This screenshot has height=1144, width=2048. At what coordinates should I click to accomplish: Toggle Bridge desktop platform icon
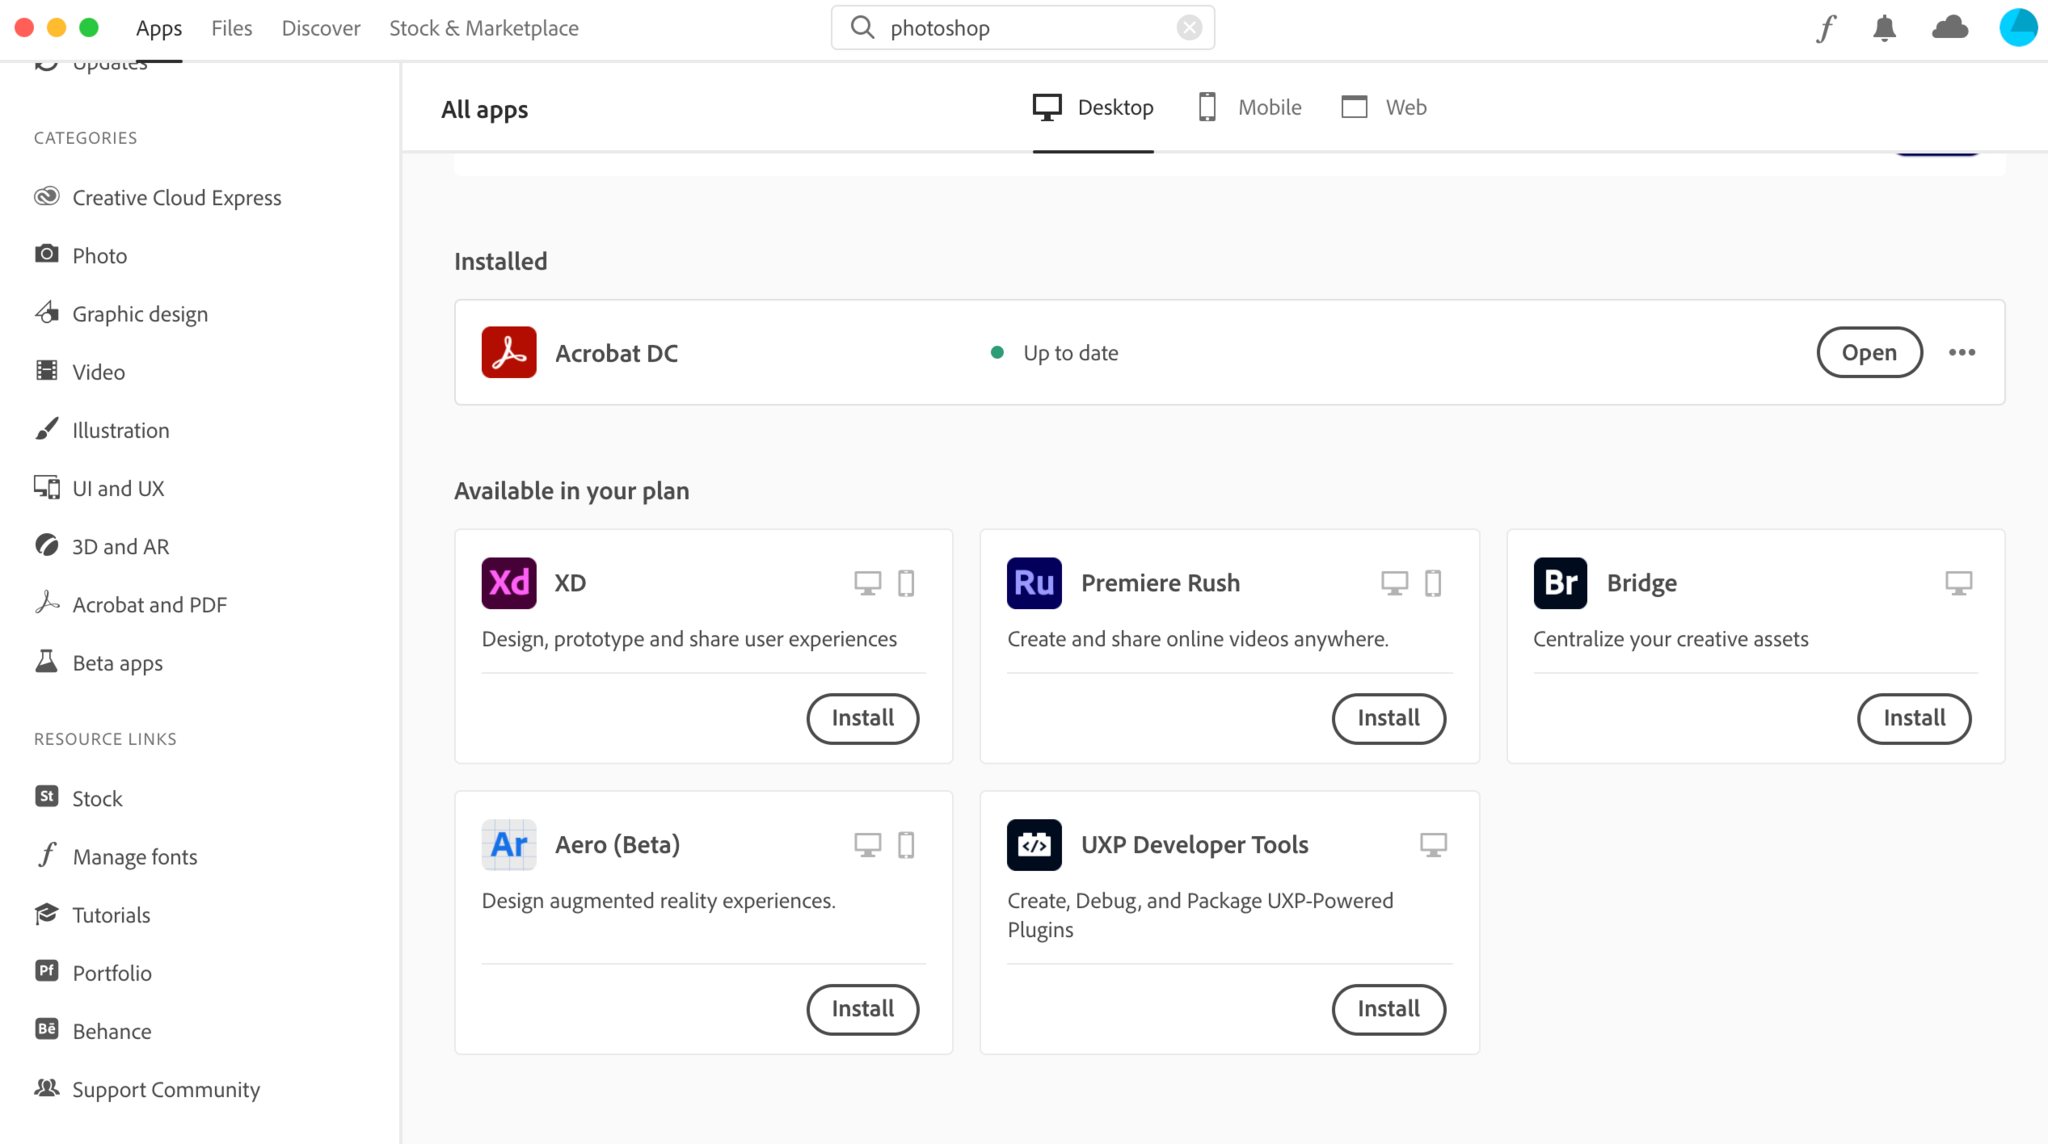(x=1957, y=583)
